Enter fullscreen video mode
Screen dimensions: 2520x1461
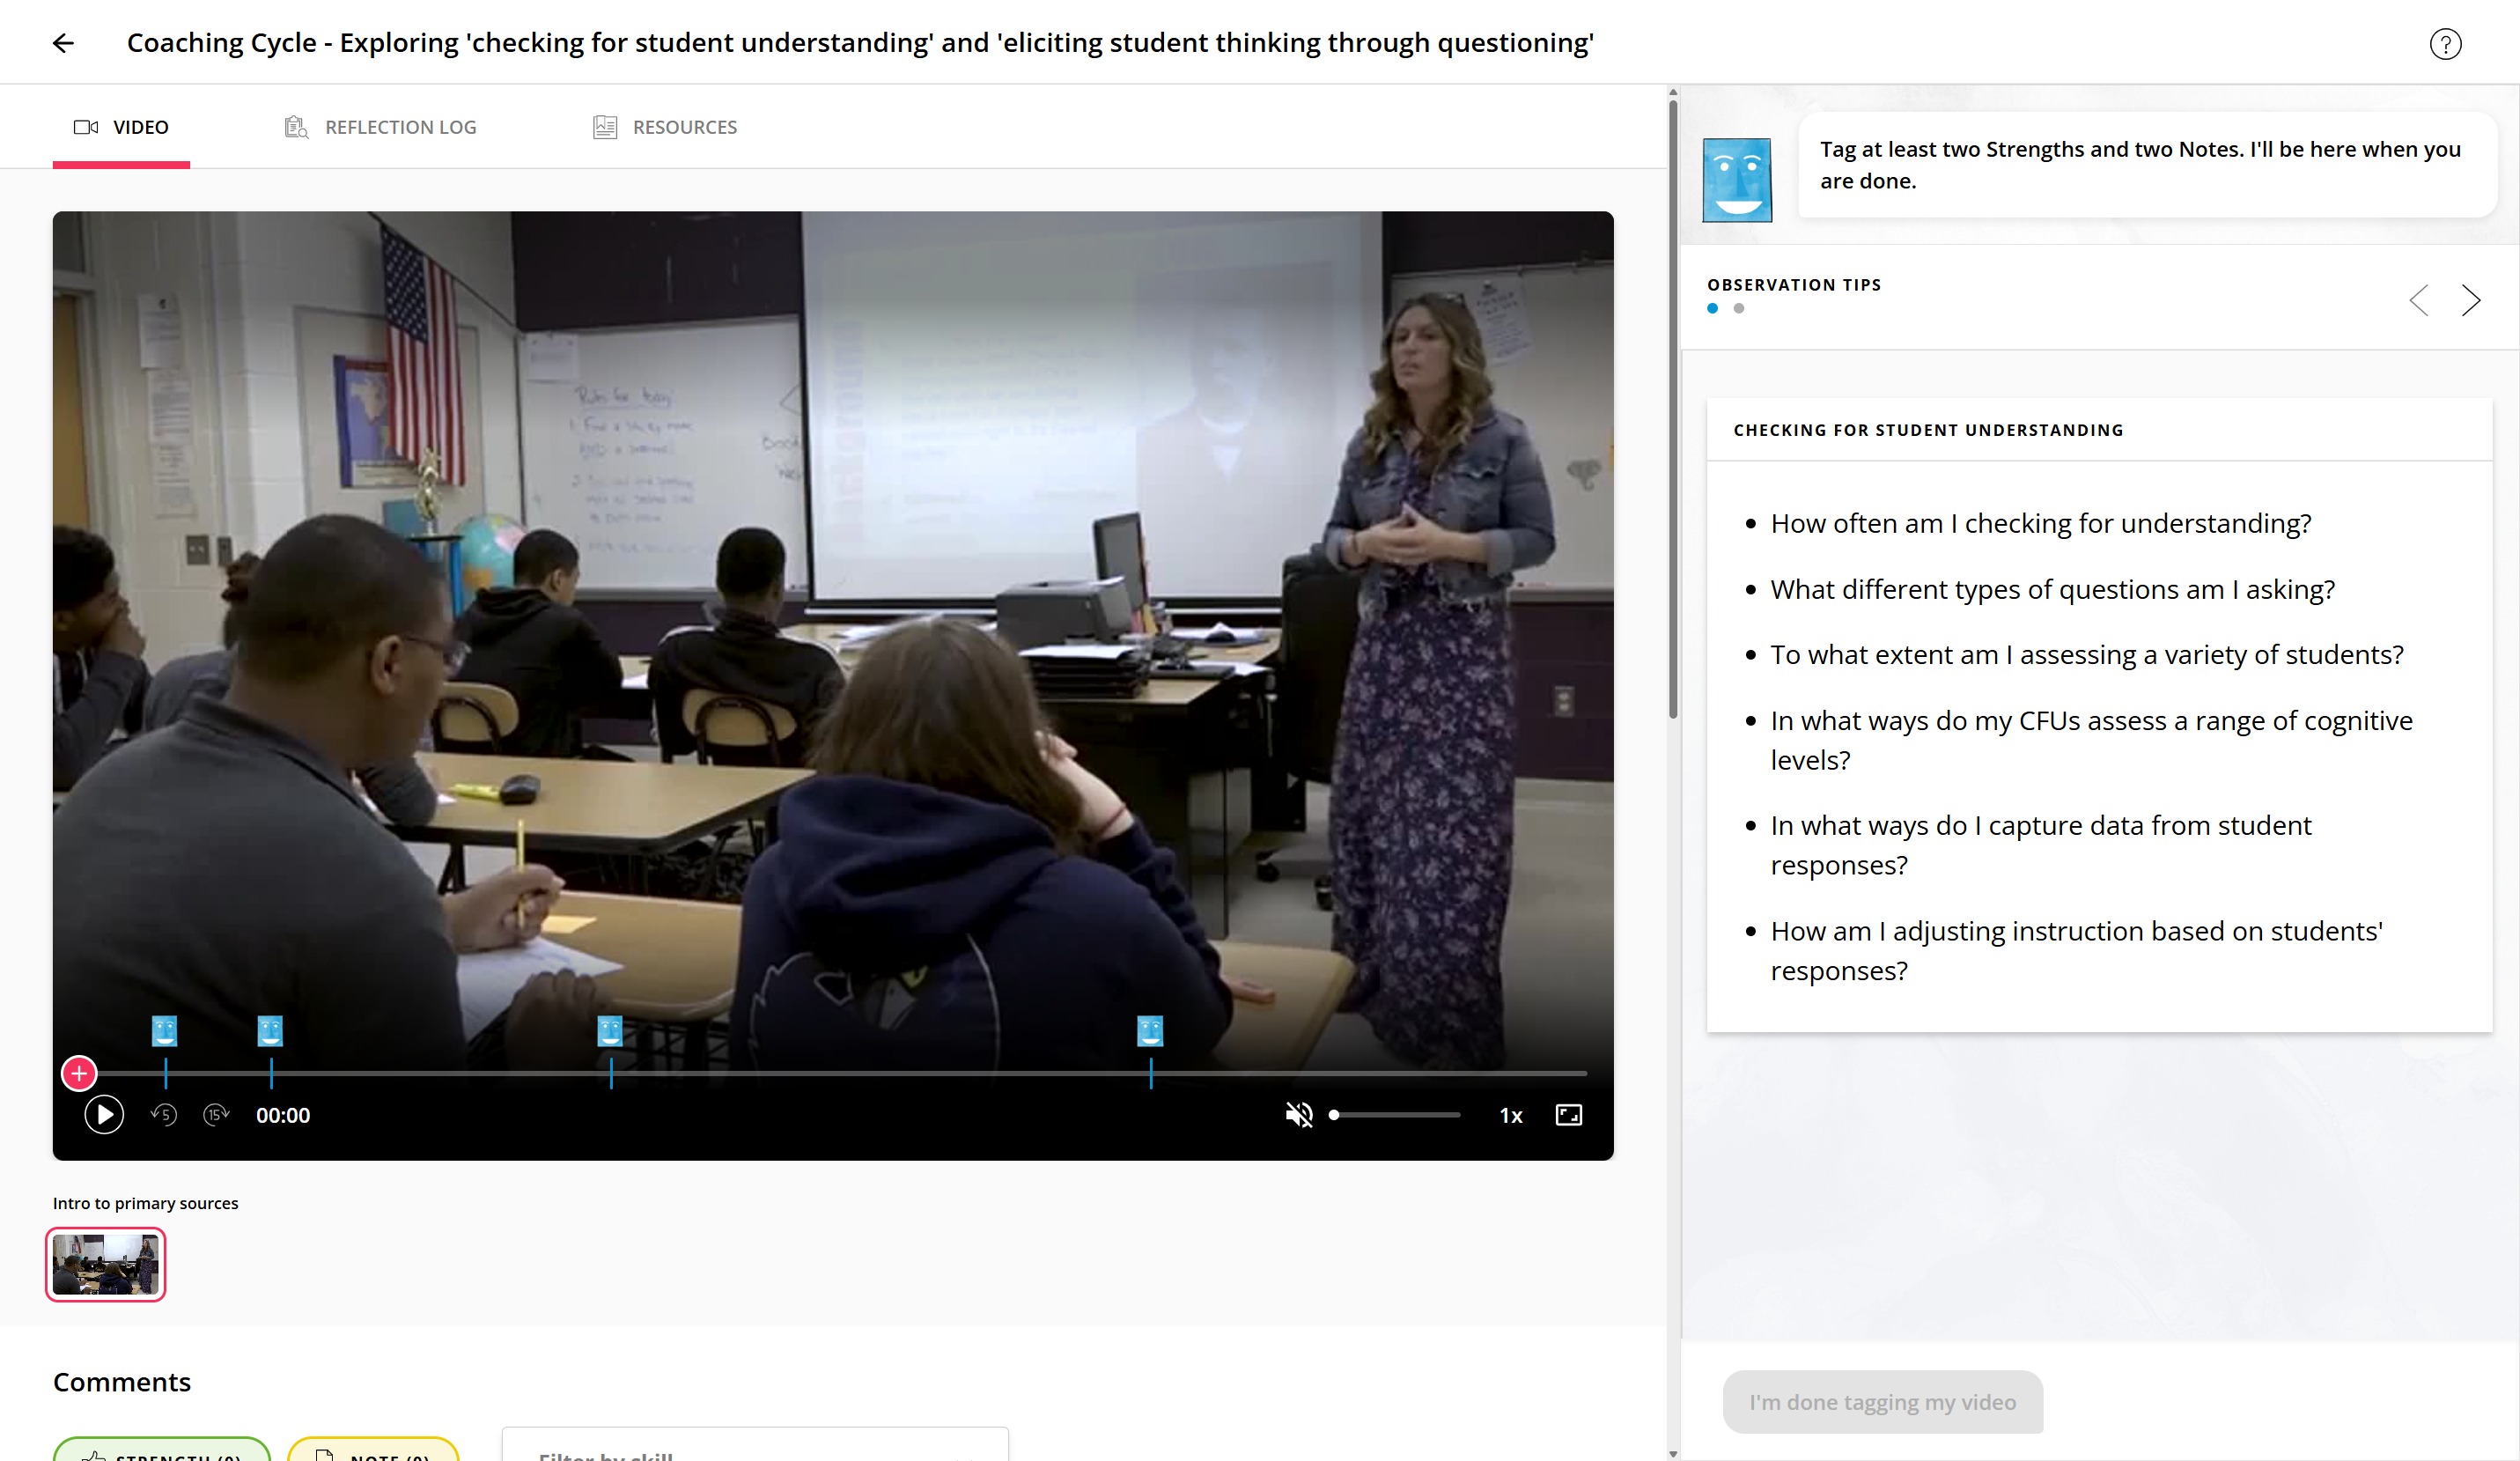(1568, 1115)
